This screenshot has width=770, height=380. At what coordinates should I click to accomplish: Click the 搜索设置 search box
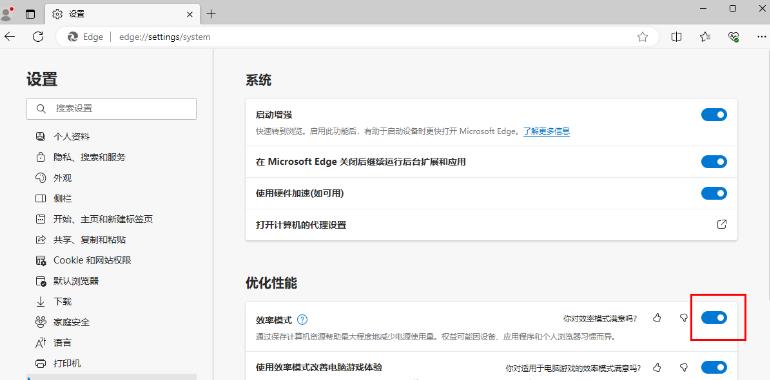pos(111,109)
